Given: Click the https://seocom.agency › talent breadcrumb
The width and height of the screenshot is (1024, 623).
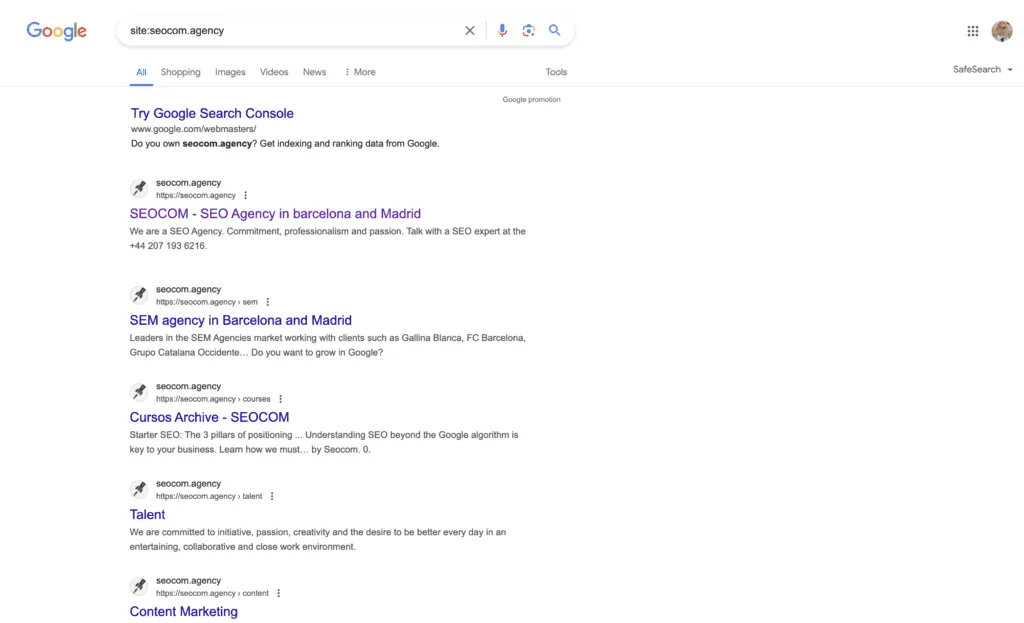Looking at the screenshot, I should [x=209, y=496].
